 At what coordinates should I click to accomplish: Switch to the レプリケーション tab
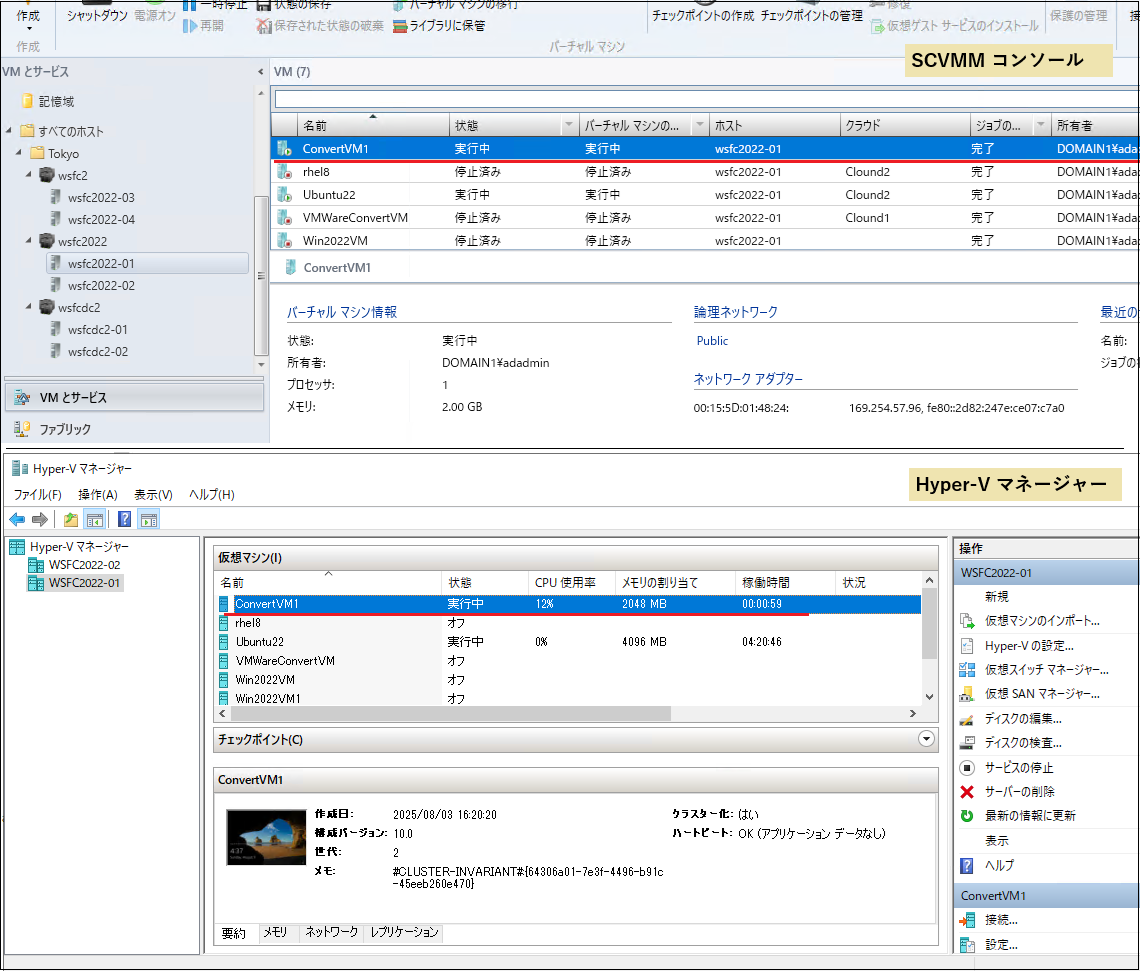(x=404, y=932)
